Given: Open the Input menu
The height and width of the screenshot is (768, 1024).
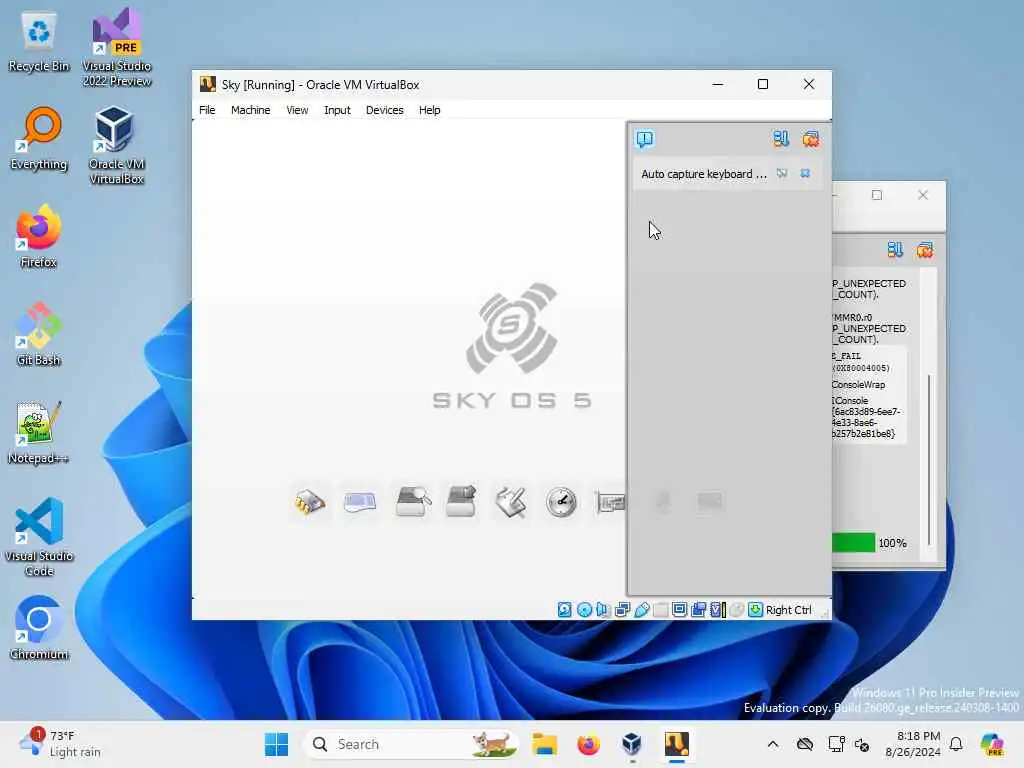Looking at the screenshot, I should pyautogui.click(x=337, y=110).
